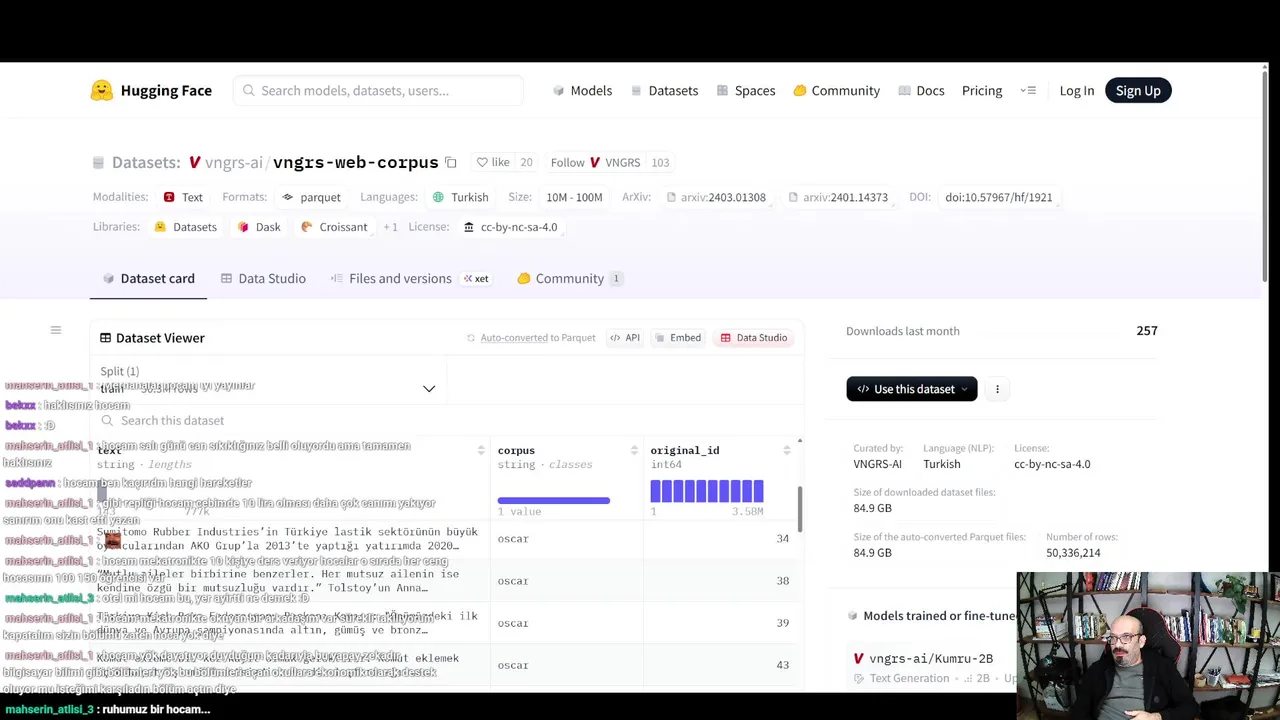
Task: Click the Log In link
Action: pos(1077,91)
